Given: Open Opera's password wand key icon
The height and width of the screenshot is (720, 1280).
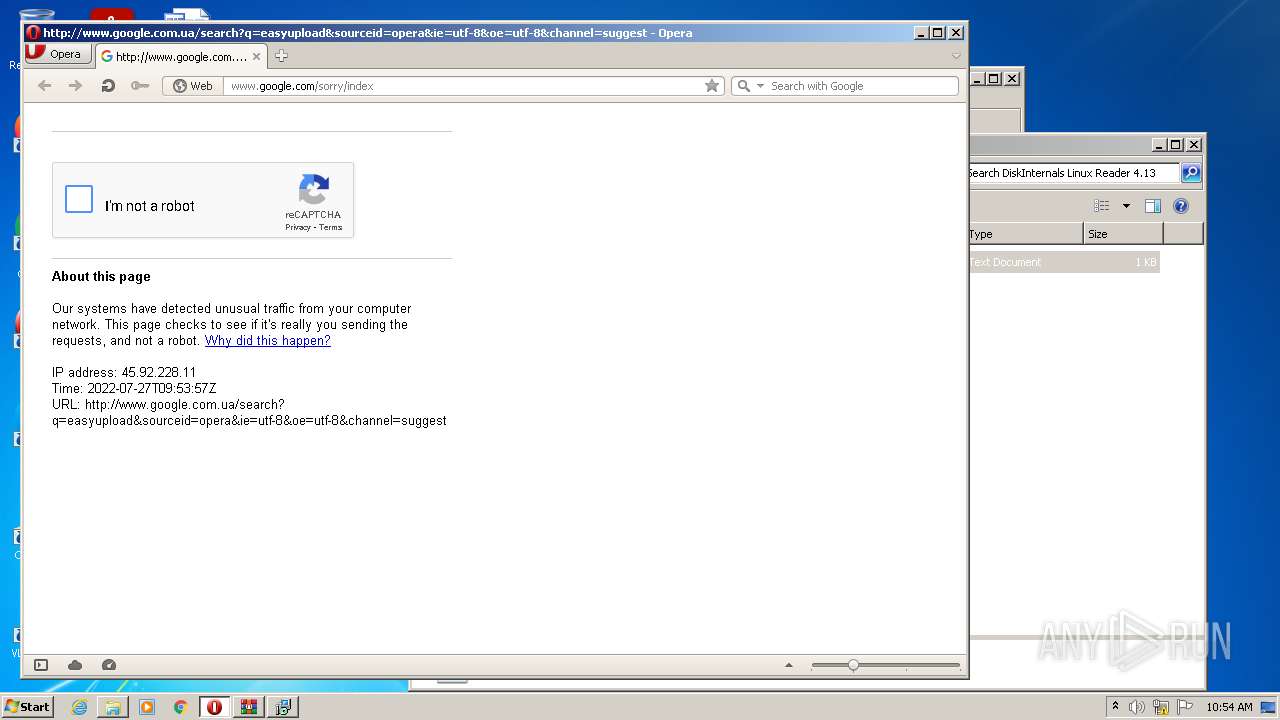Looking at the screenshot, I should (x=140, y=86).
